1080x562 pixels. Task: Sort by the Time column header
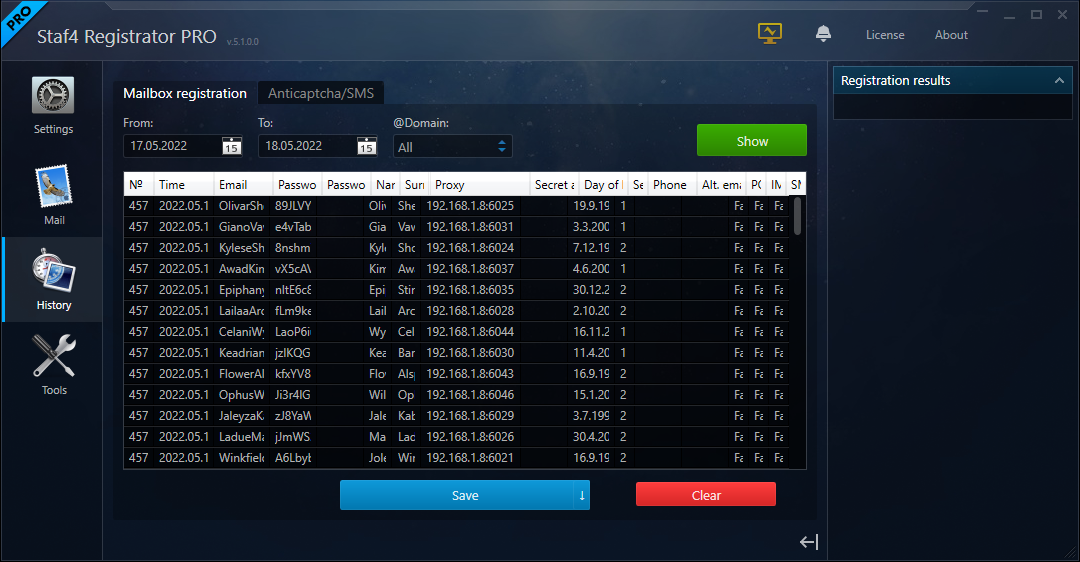[x=183, y=185]
